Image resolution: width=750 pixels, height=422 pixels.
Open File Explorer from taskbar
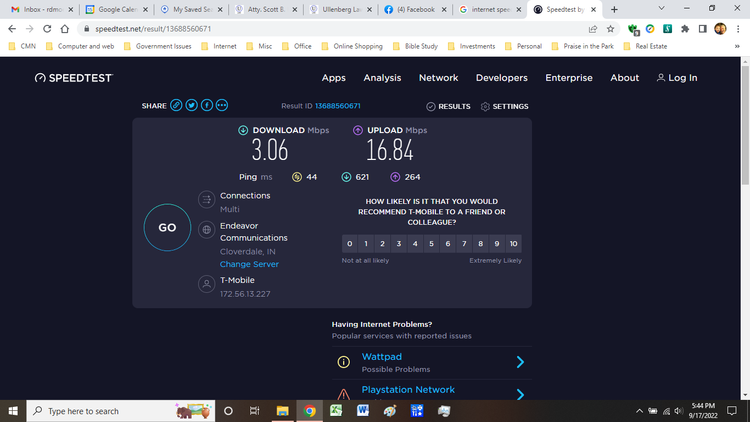pyautogui.click(x=282, y=411)
